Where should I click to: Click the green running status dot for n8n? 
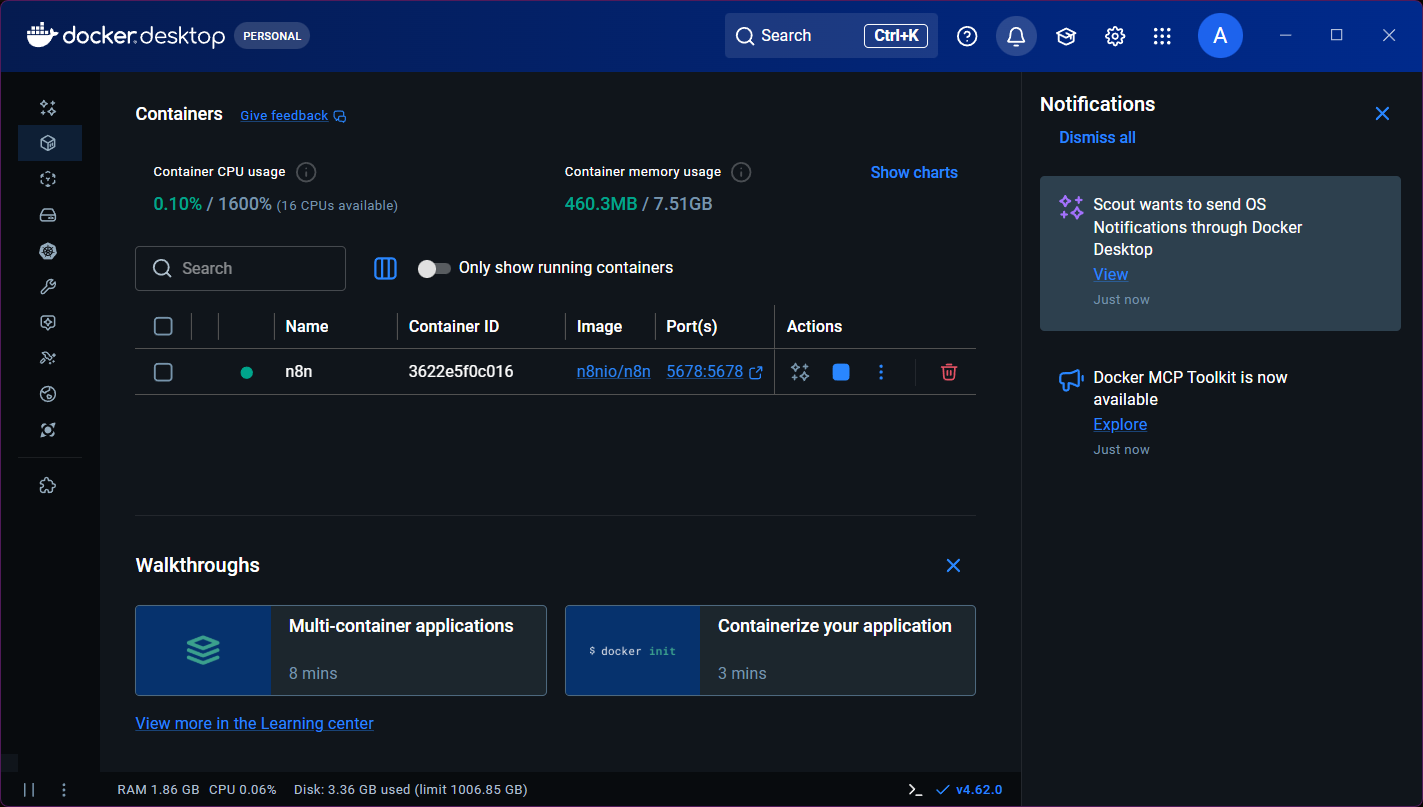tap(247, 373)
